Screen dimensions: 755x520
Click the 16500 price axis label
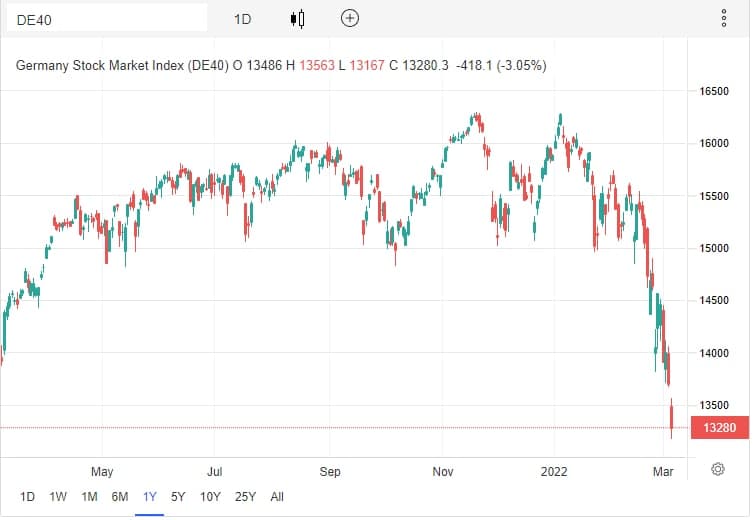pos(714,91)
